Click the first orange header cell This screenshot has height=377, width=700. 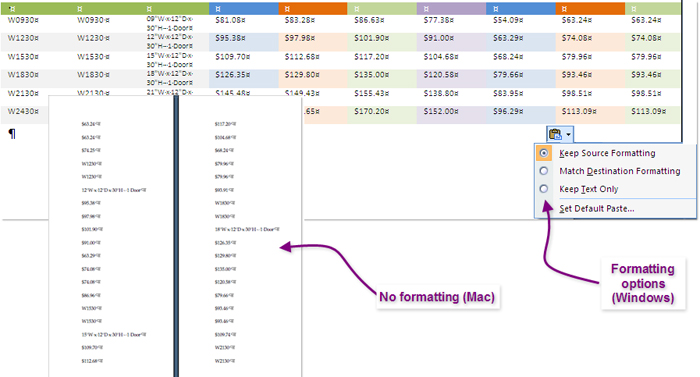[x=313, y=8]
